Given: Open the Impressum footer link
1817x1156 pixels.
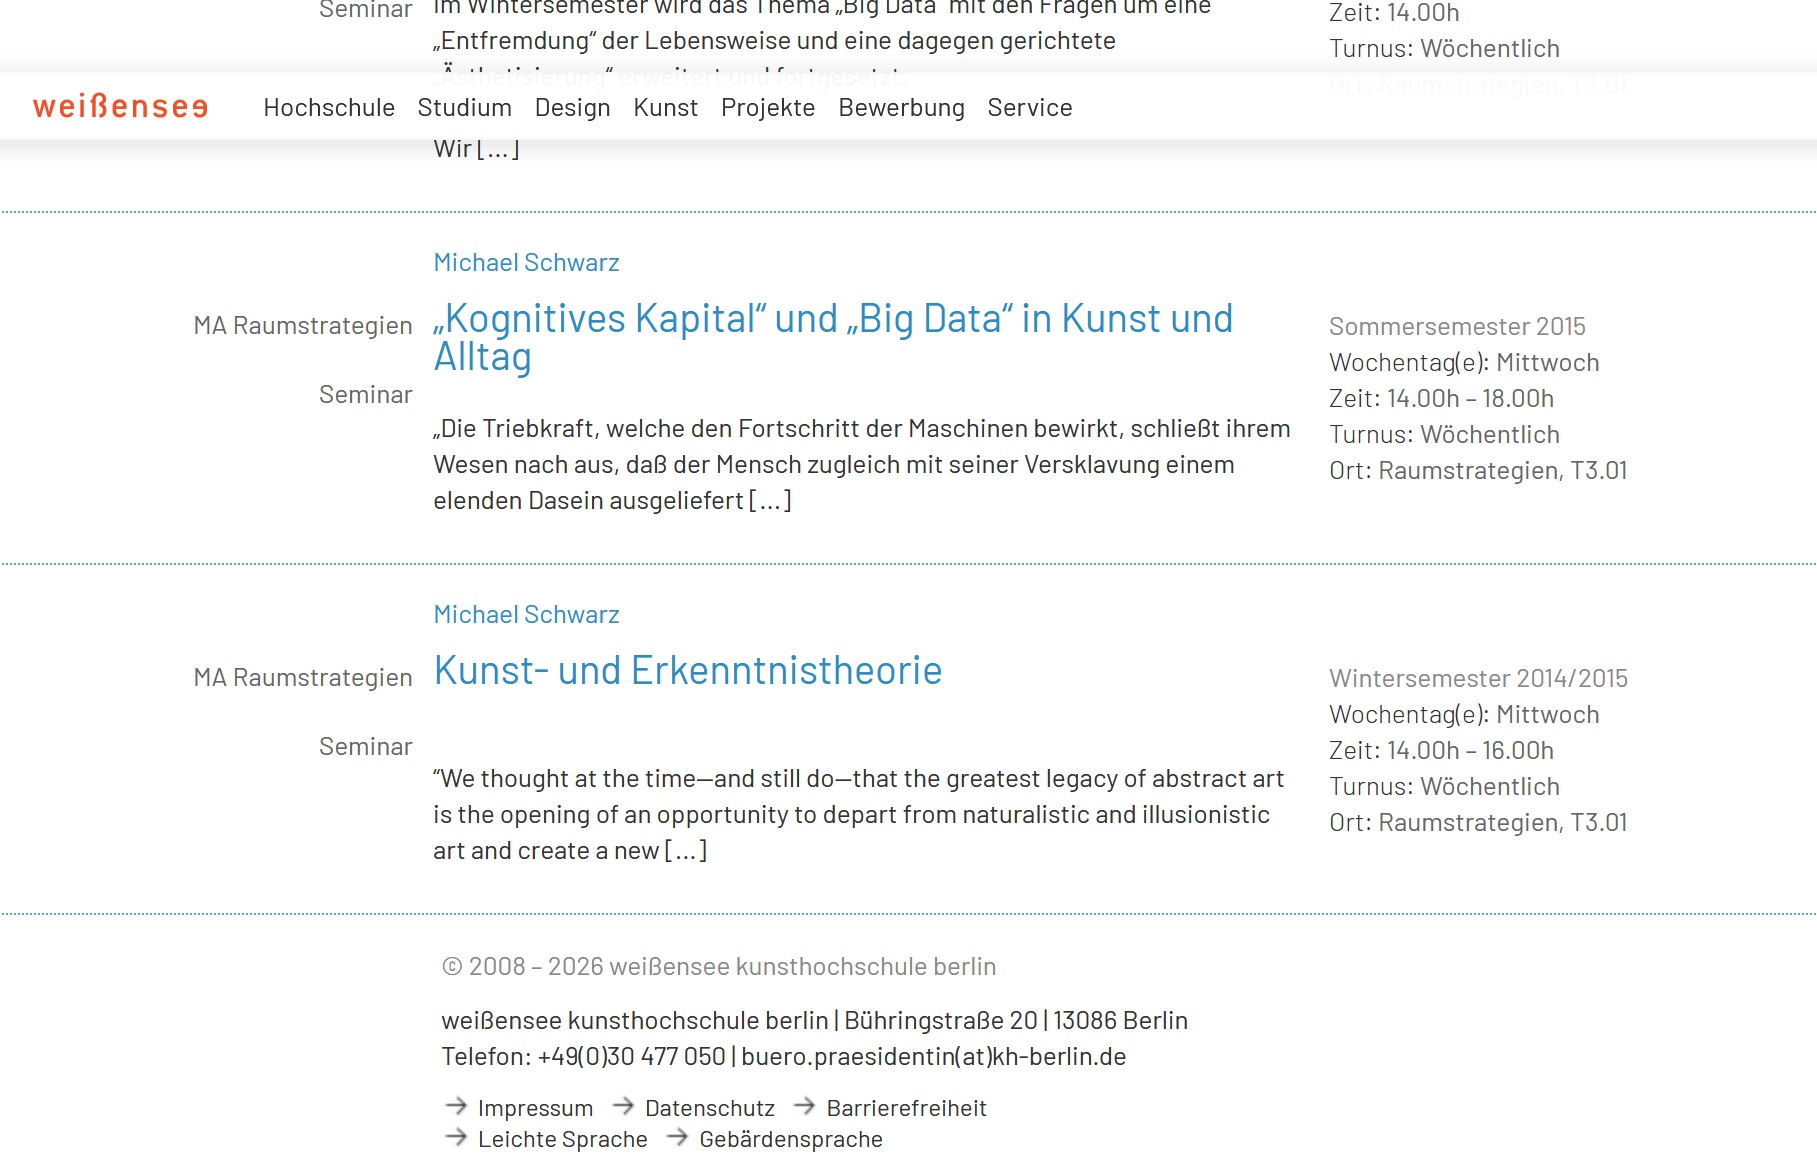Looking at the screenshot, I should point(535,1108).
